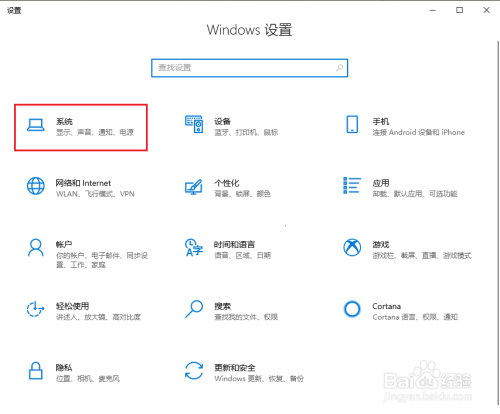
Task: Click the Cortana circle icon
Action: click(352, 309)
